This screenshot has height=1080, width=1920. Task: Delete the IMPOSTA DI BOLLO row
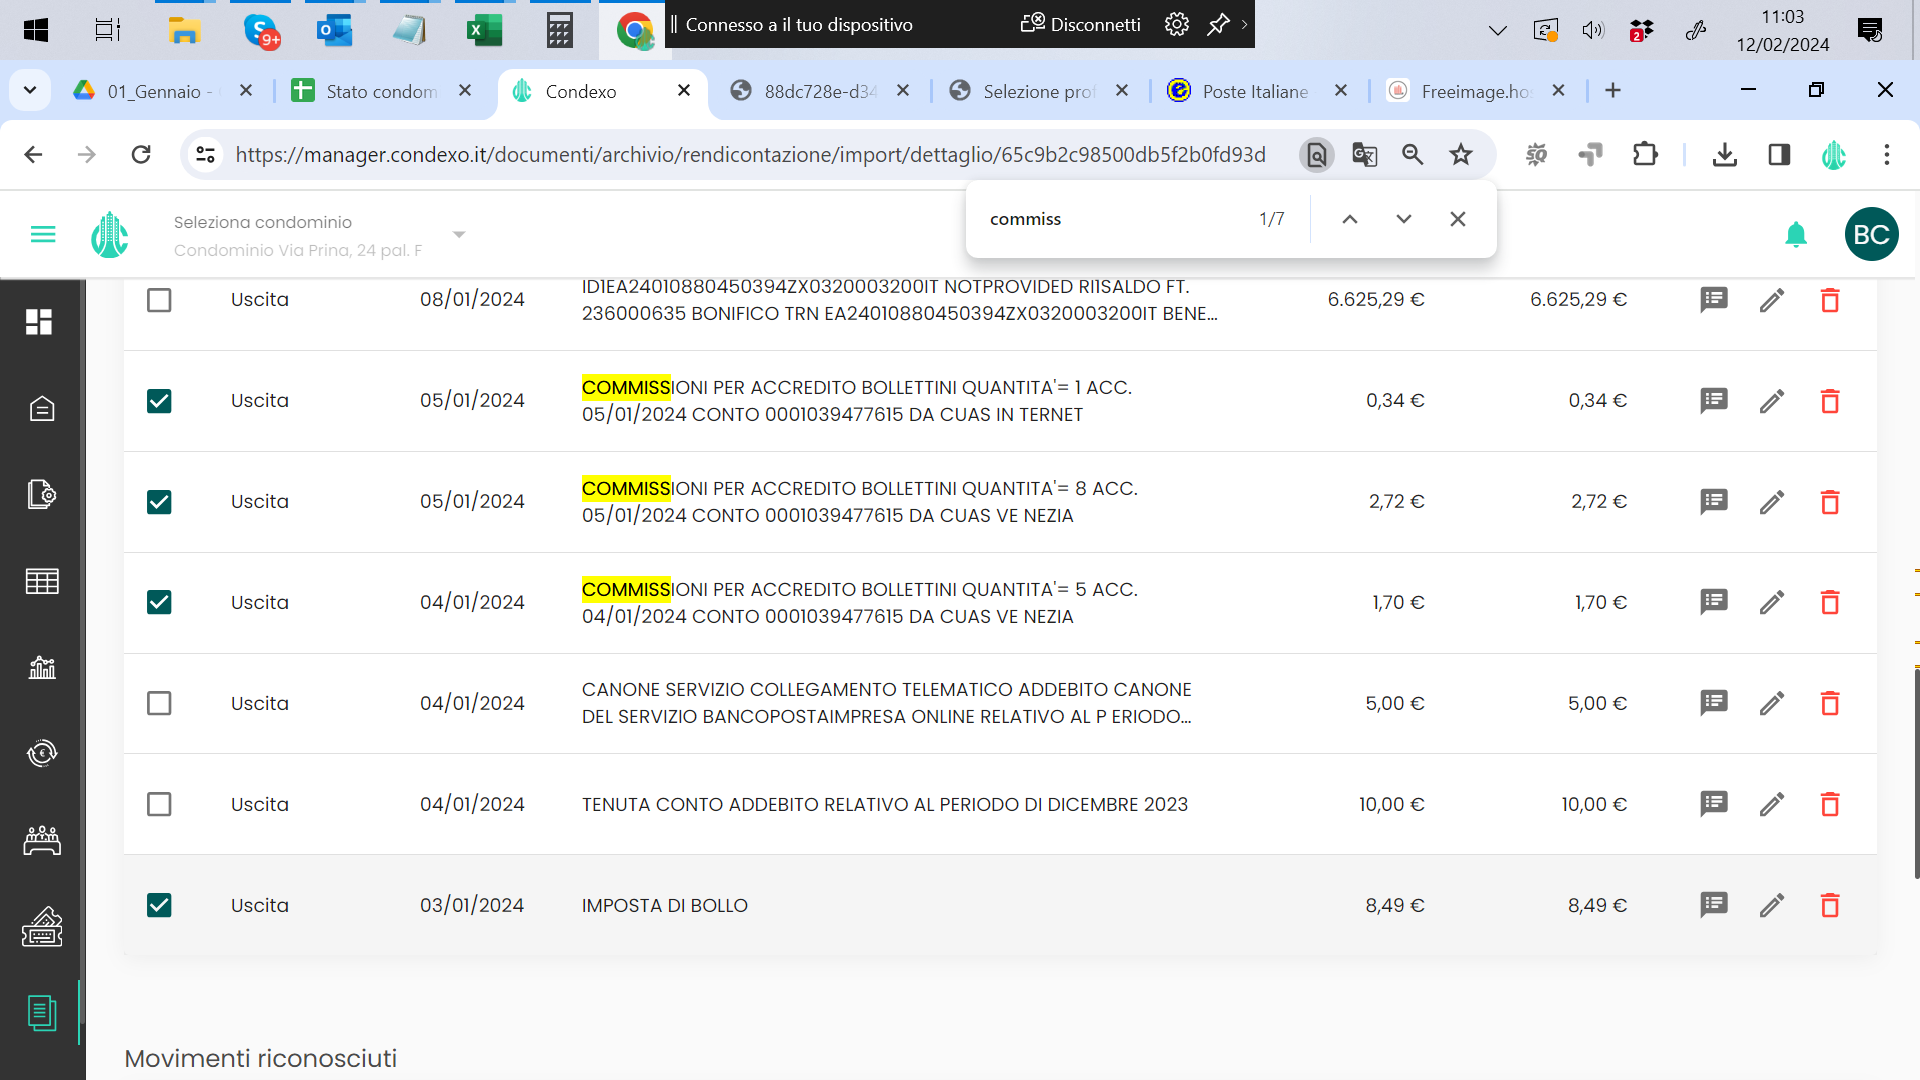(1830, 905)
